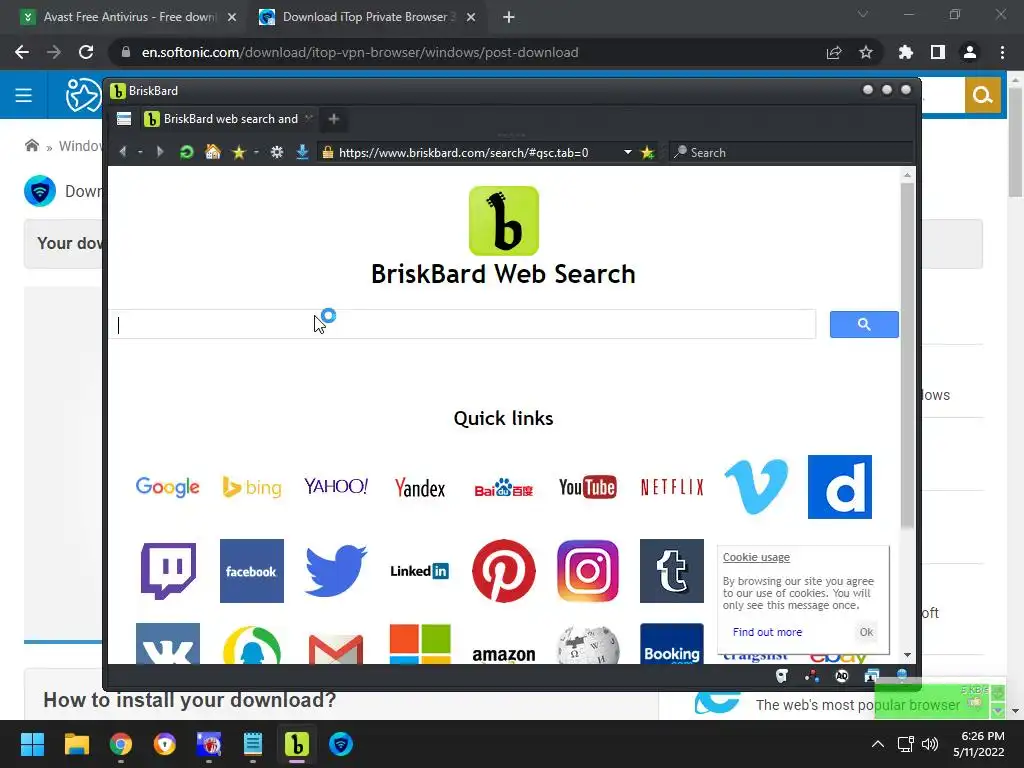The width and height of the screenshot is (1024, 768).
Task: Click Find out more cookie link
Action: click(x=767, y=632)
